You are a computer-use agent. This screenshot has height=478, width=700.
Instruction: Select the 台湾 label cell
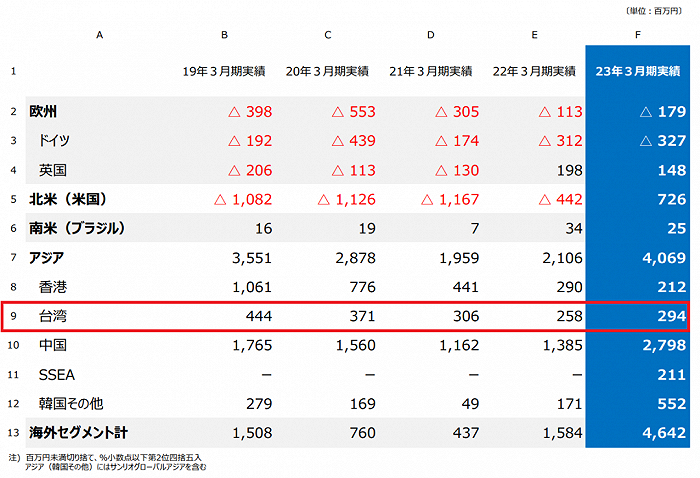54,317
